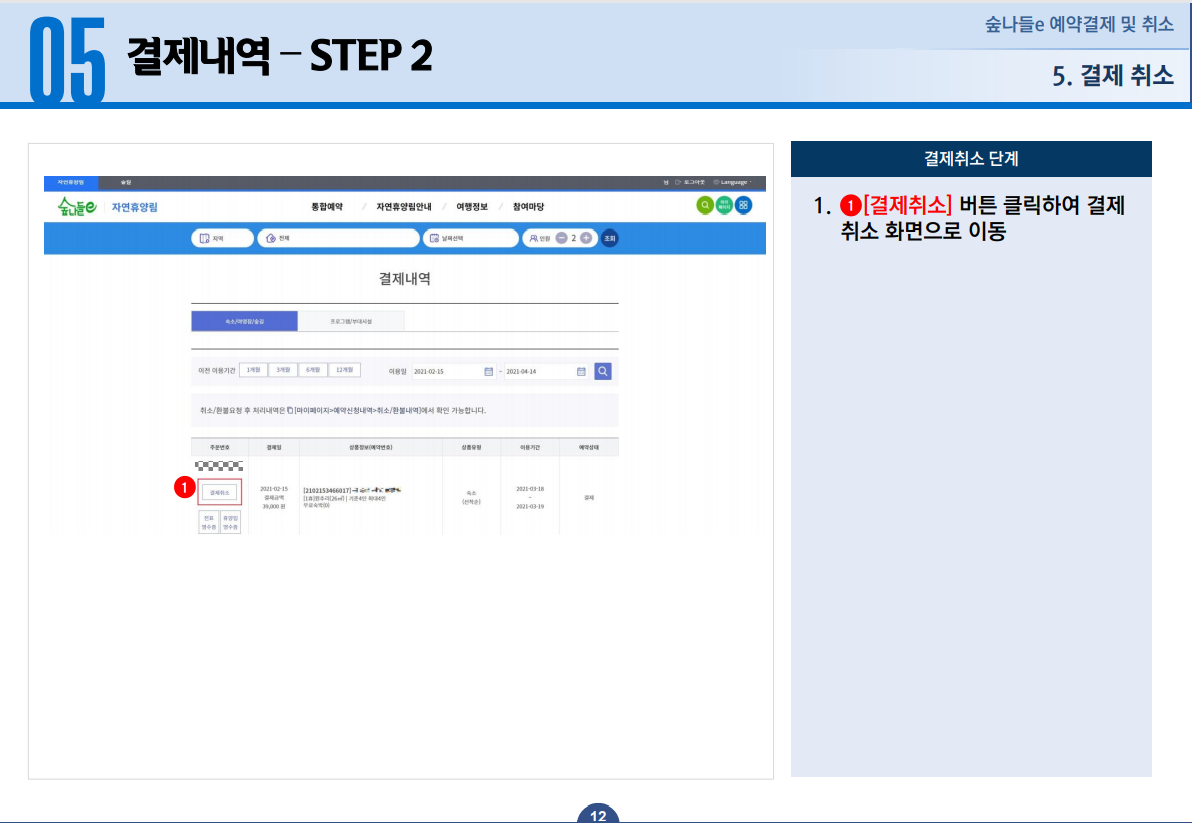The height and width of the screenshot is (823, 1192).
Task: Switch to the 숙소/야영장/숲길 tab
Action: 244,321
